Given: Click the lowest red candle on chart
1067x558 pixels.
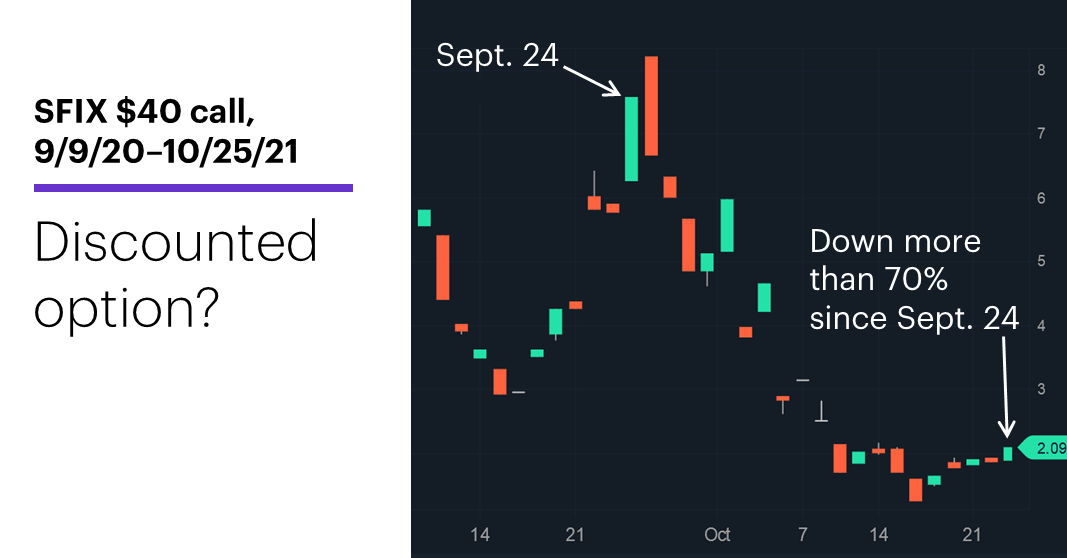Looking at the screenshot, I should coord(916,490).
